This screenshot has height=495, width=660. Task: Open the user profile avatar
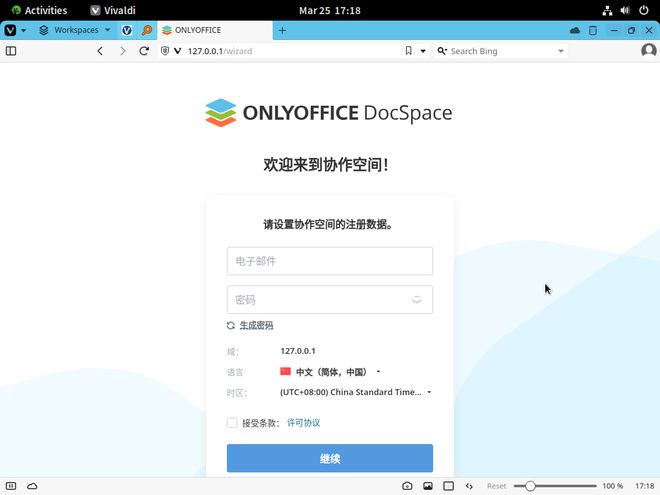[x=648, y=51]
